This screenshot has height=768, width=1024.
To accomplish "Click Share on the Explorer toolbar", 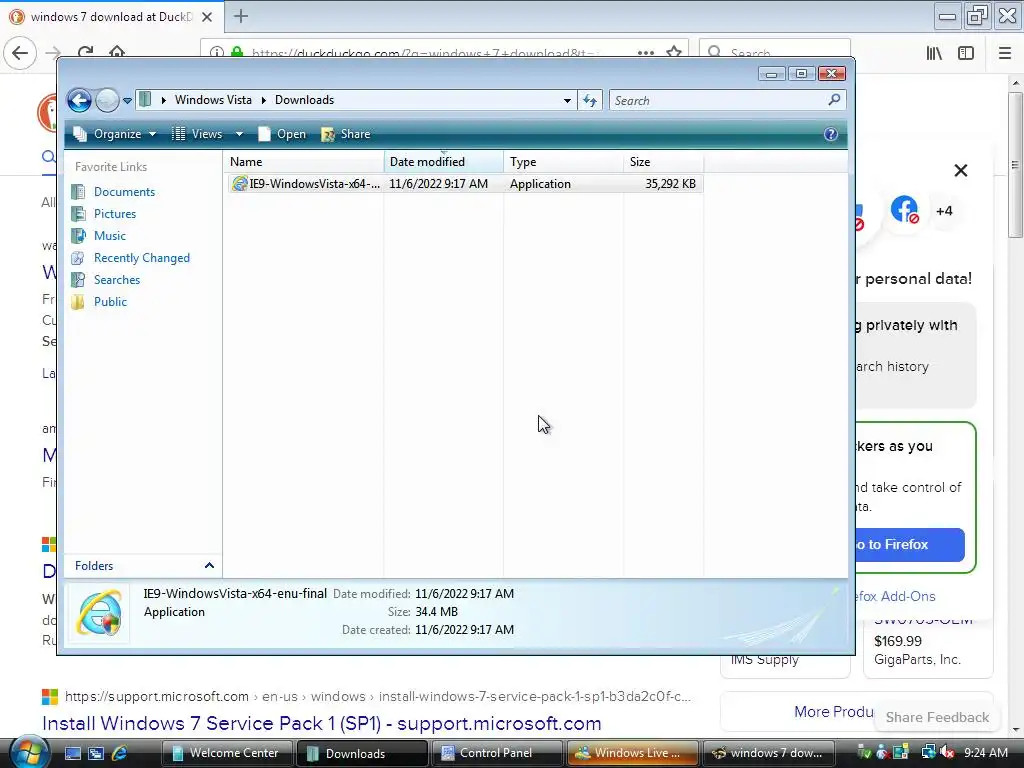I will [x=346, y=134].
